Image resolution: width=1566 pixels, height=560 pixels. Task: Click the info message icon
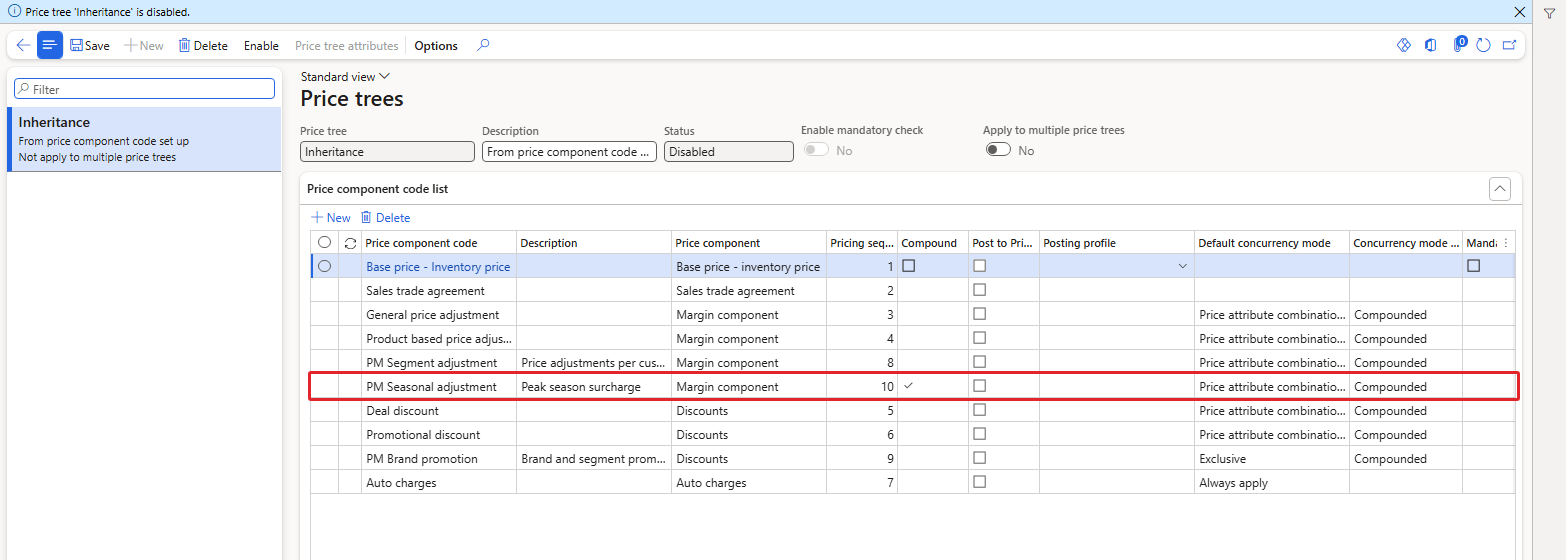click(x=15, y=12)
